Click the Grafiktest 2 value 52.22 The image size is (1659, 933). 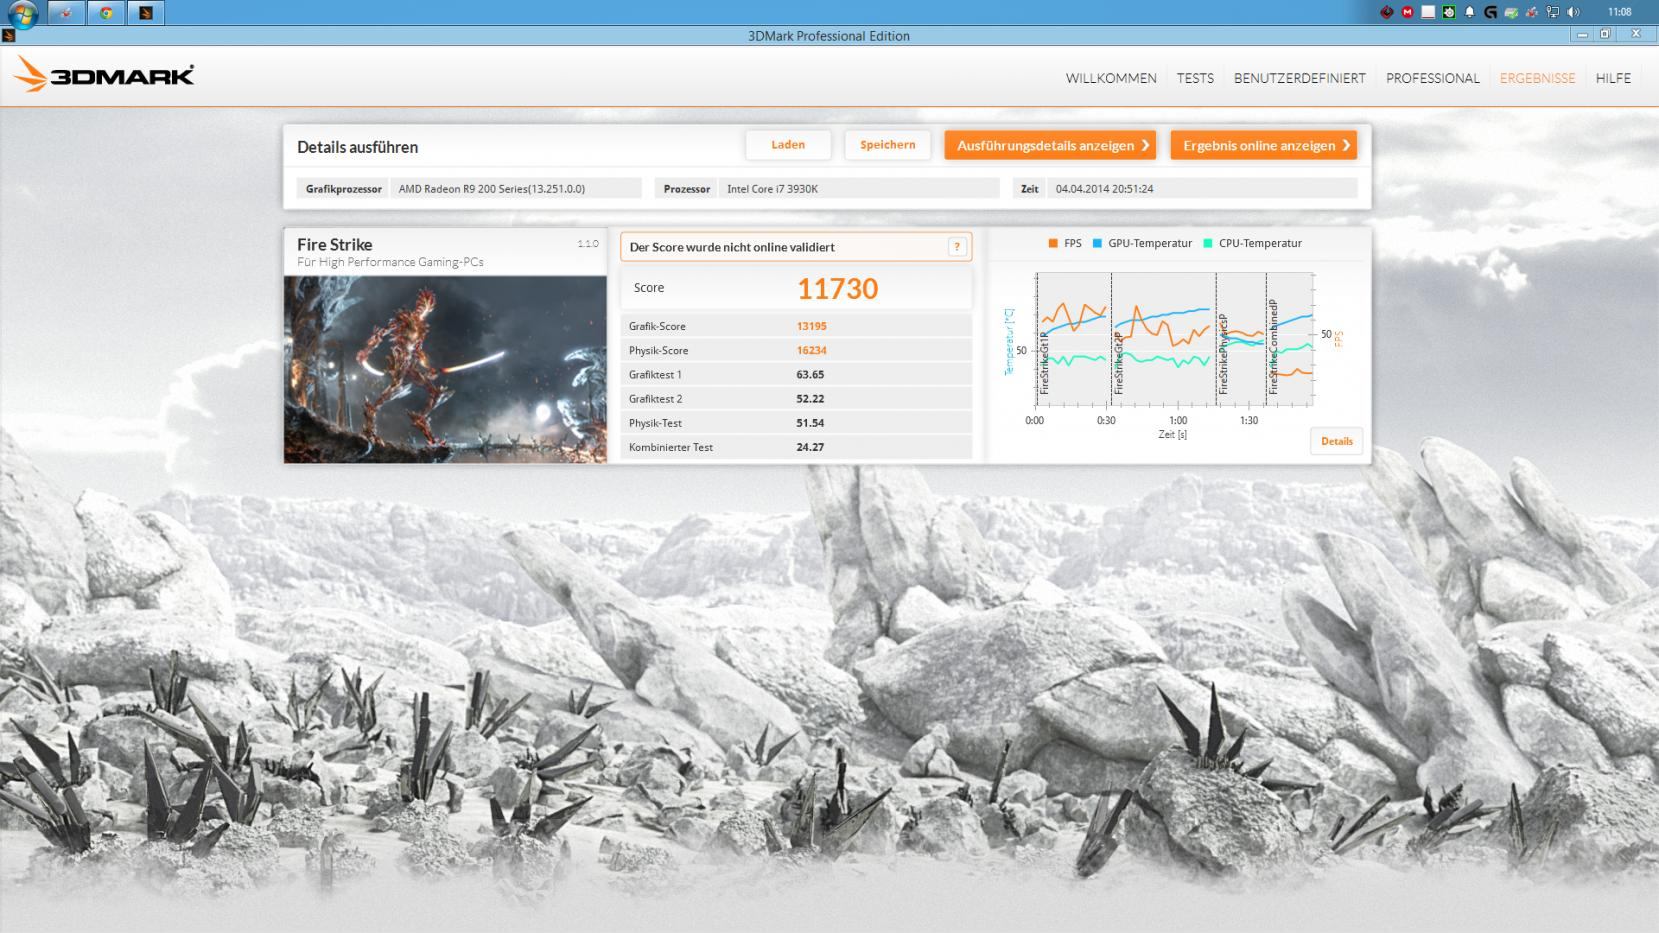click(810, 398)
